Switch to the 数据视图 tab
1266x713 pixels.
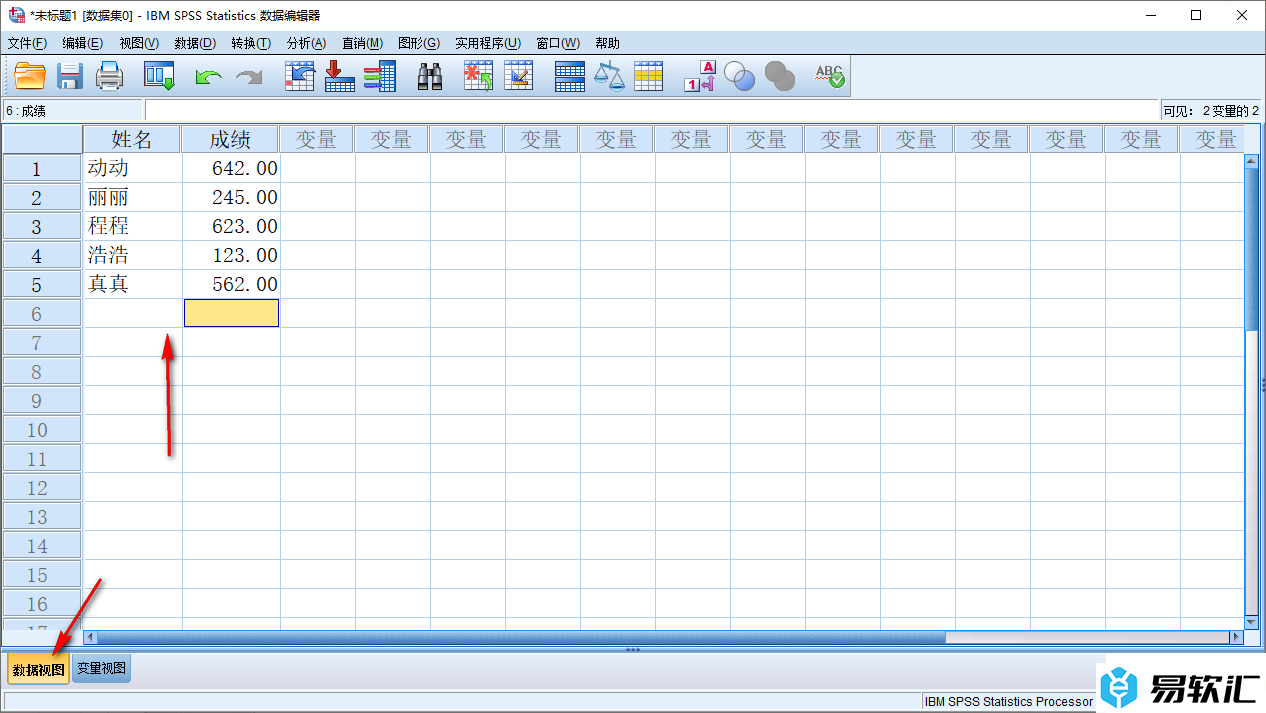coord(38,669)
